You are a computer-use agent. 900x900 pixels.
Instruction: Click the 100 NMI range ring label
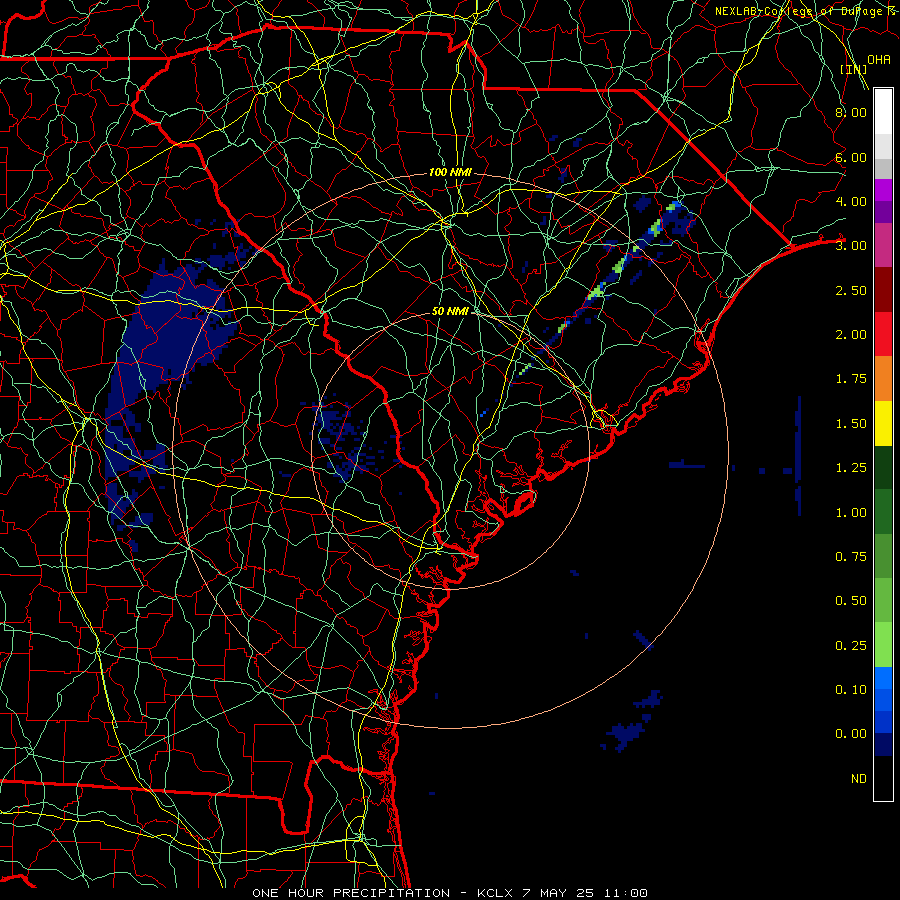450,172
